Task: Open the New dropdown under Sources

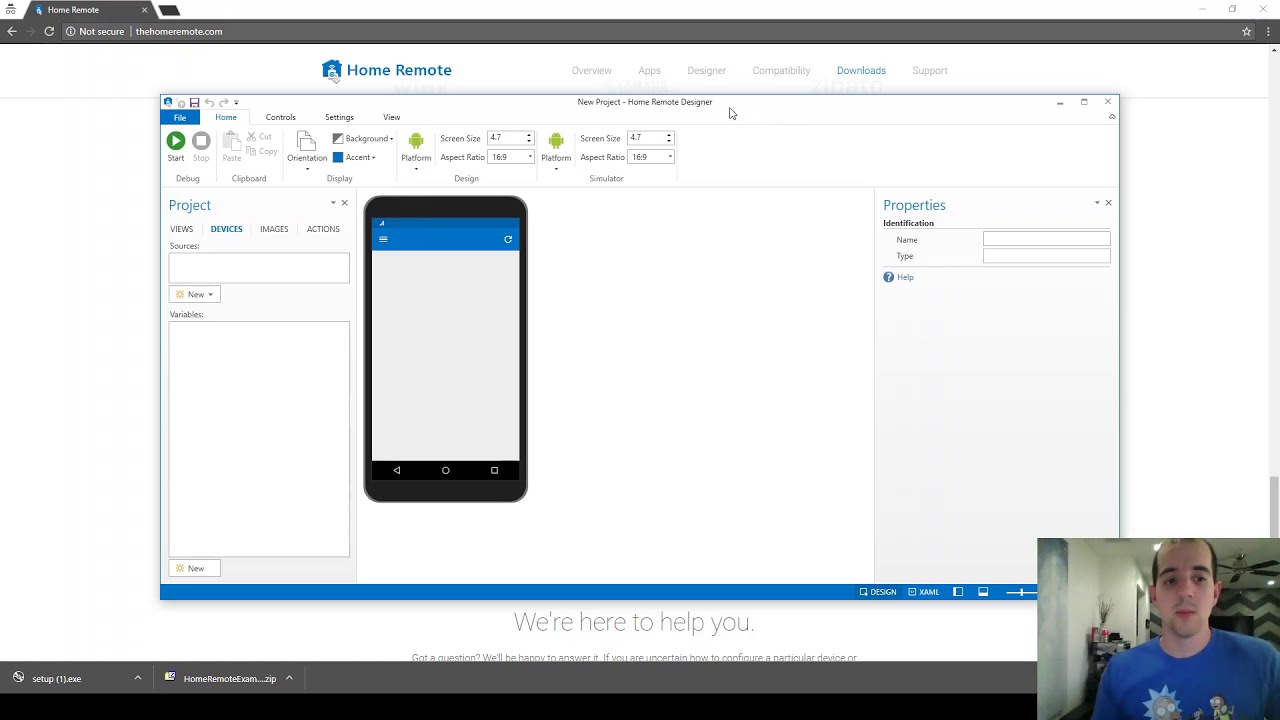Action: click(194, 294)
